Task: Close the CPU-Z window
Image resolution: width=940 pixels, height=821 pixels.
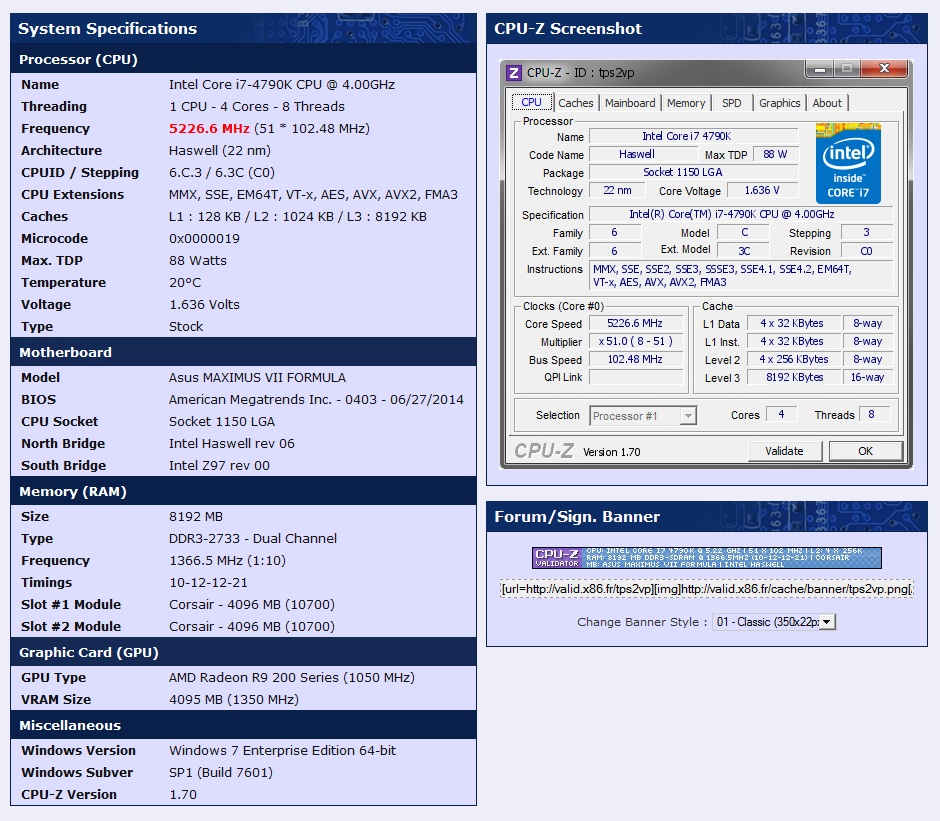Action: pyautogui.click(x=884, y=69)
